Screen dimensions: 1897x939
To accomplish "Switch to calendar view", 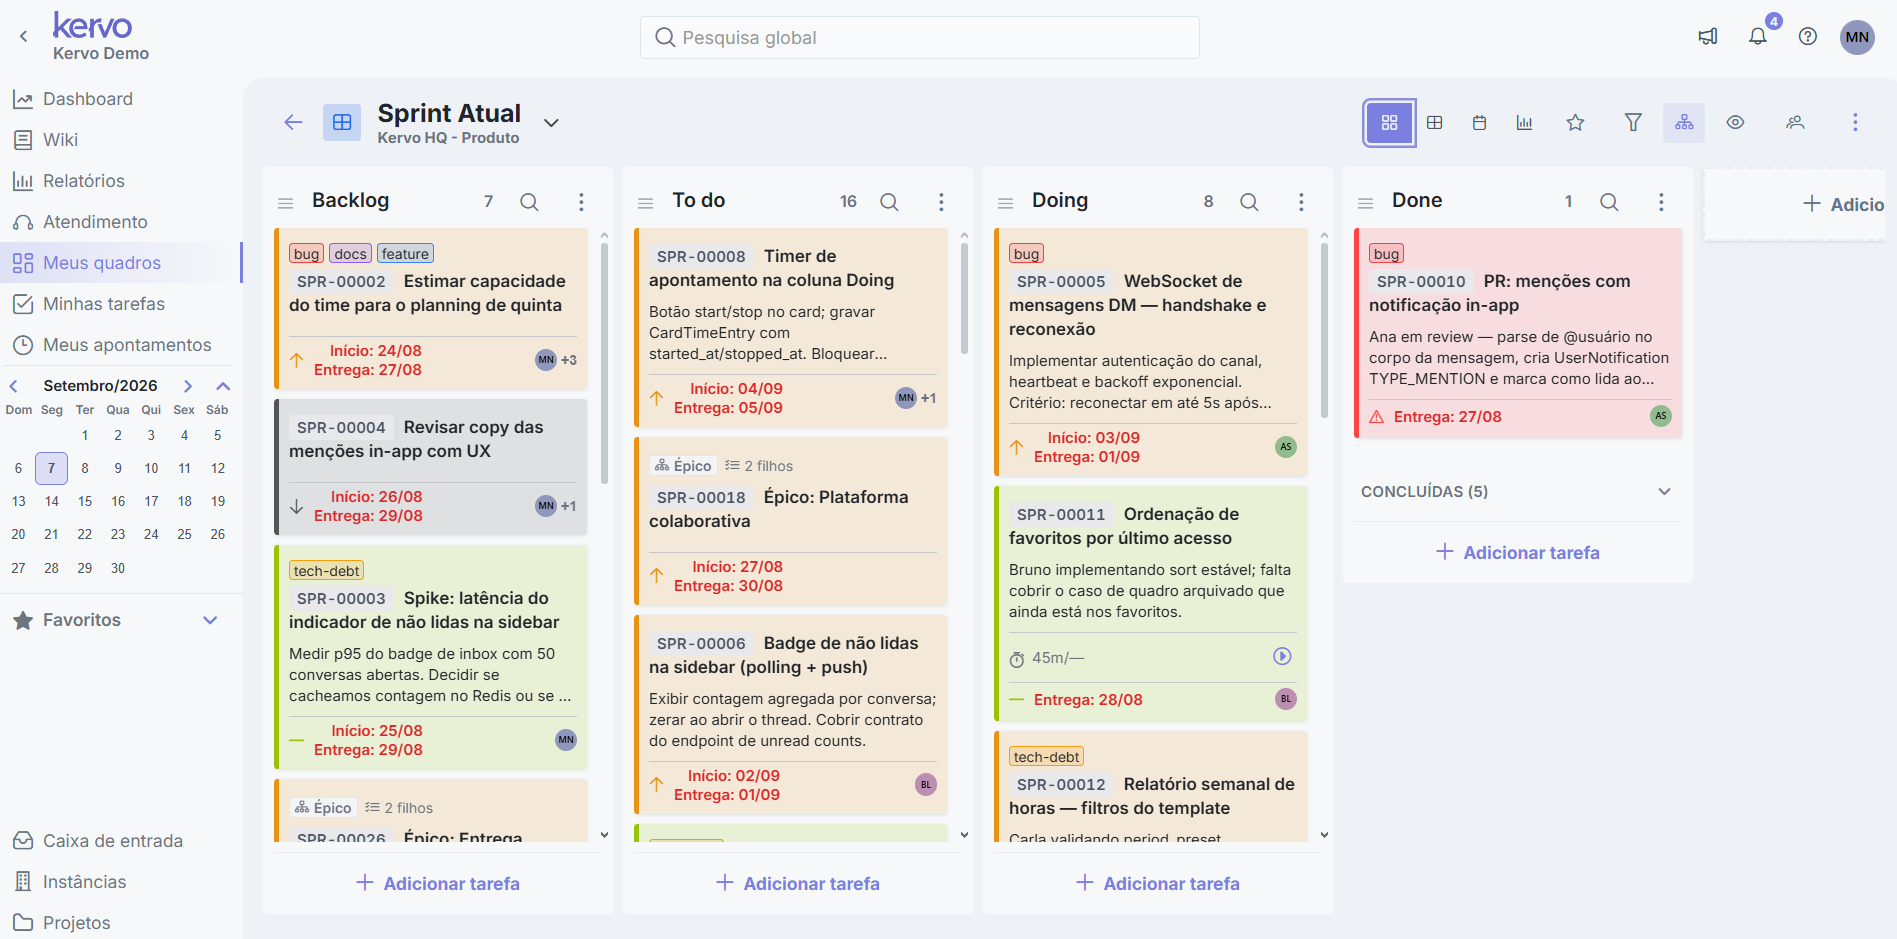I will click(x=1480, y=123).
